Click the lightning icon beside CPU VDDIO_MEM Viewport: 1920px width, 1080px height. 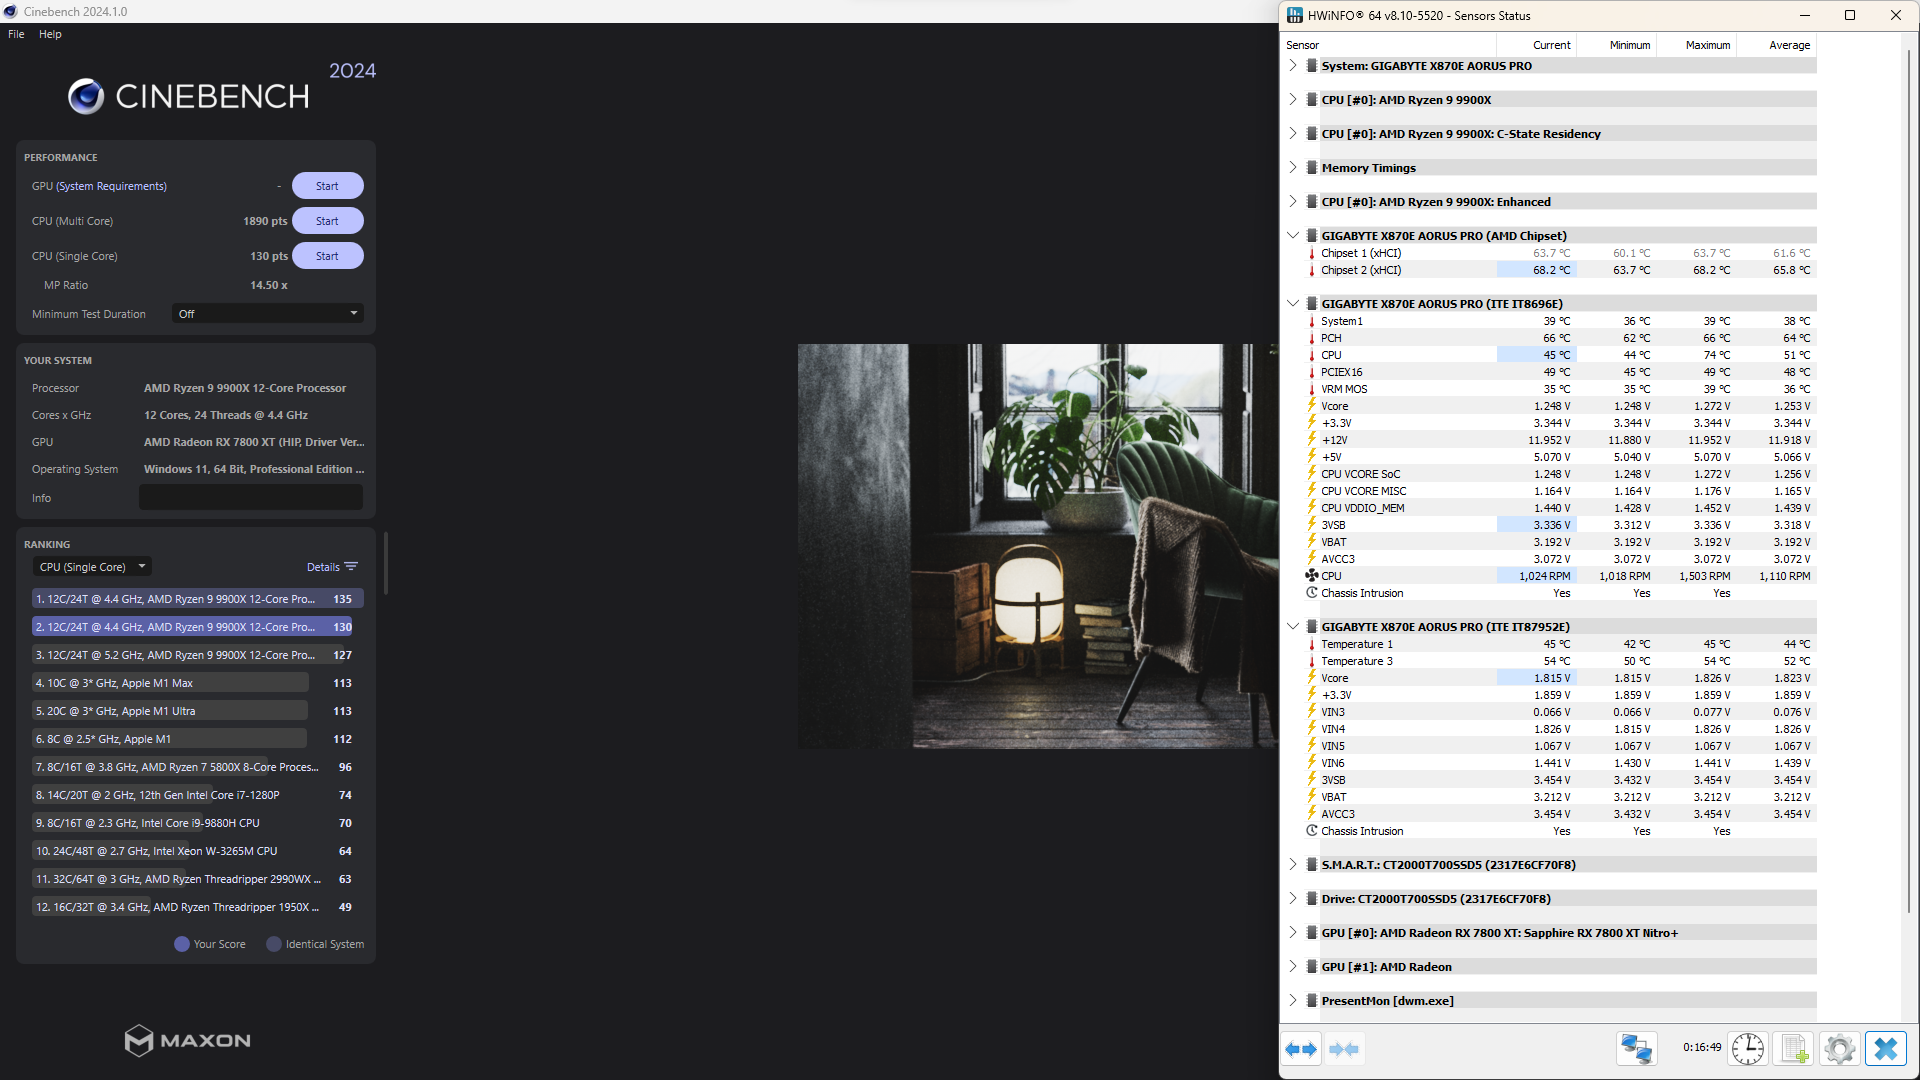point(1311,508)
